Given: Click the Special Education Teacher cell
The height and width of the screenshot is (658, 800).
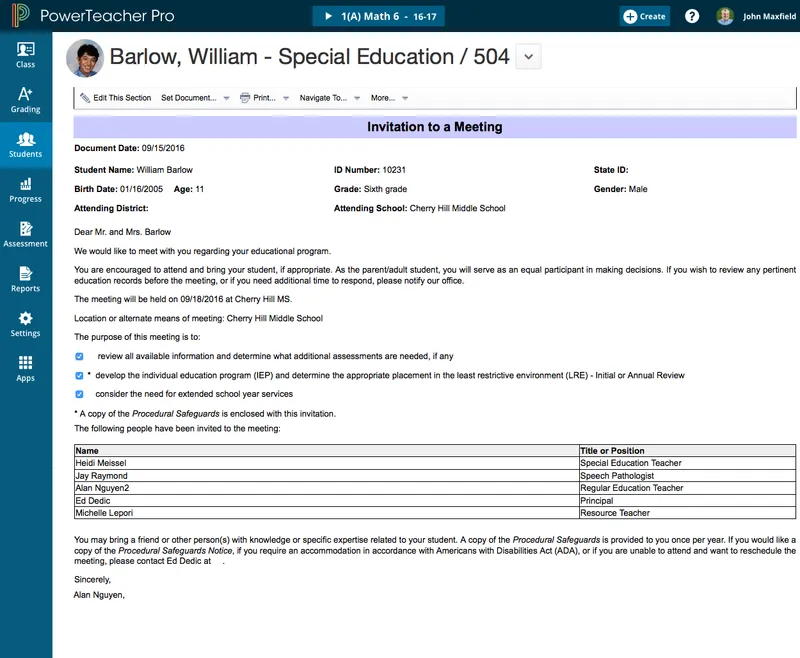Looking at the screenshot, I should point(687,463).
